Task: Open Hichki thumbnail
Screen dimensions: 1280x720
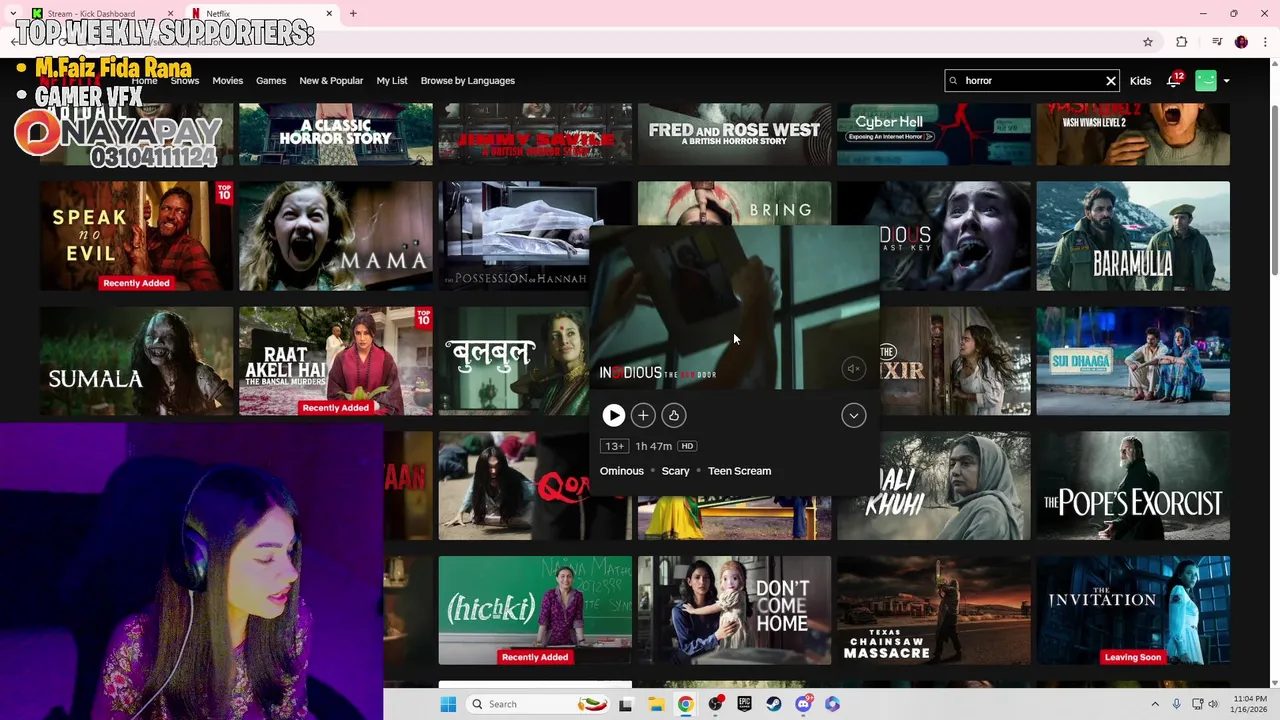Action: [535, 611]
